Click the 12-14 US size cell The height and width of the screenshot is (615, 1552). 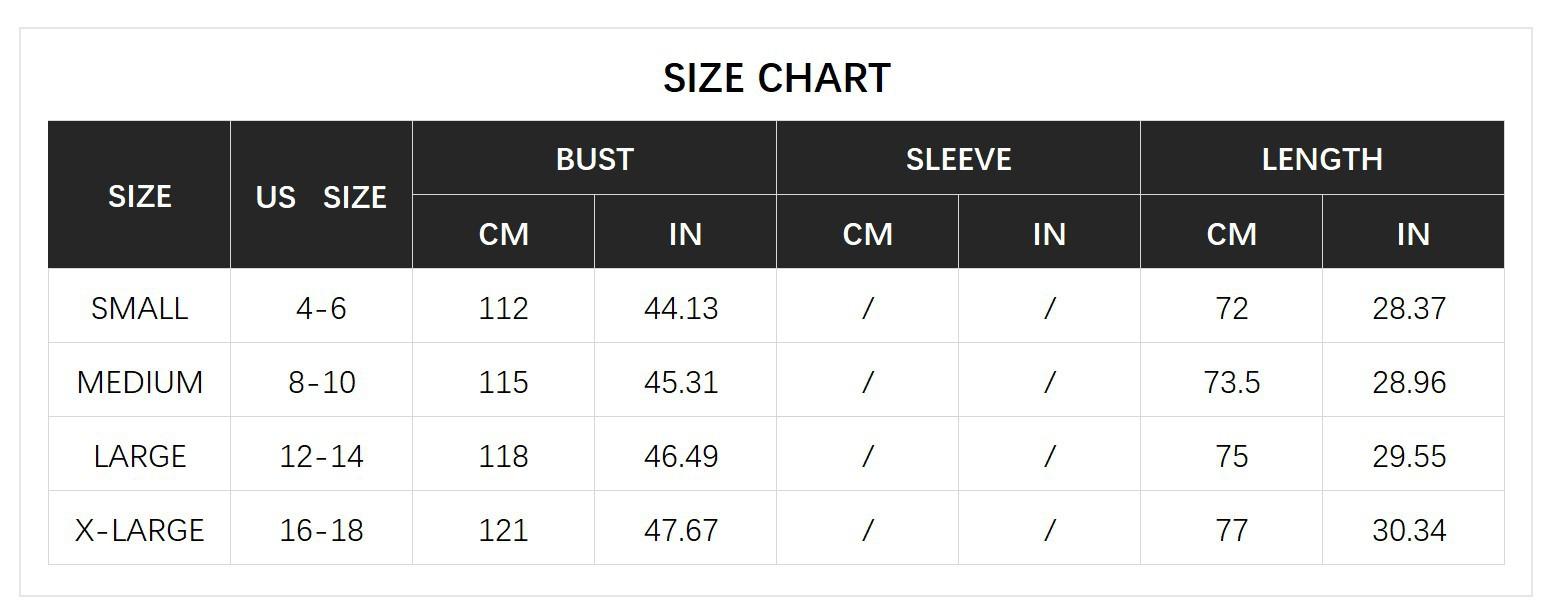pyautogui.click(x=321, y=456)
